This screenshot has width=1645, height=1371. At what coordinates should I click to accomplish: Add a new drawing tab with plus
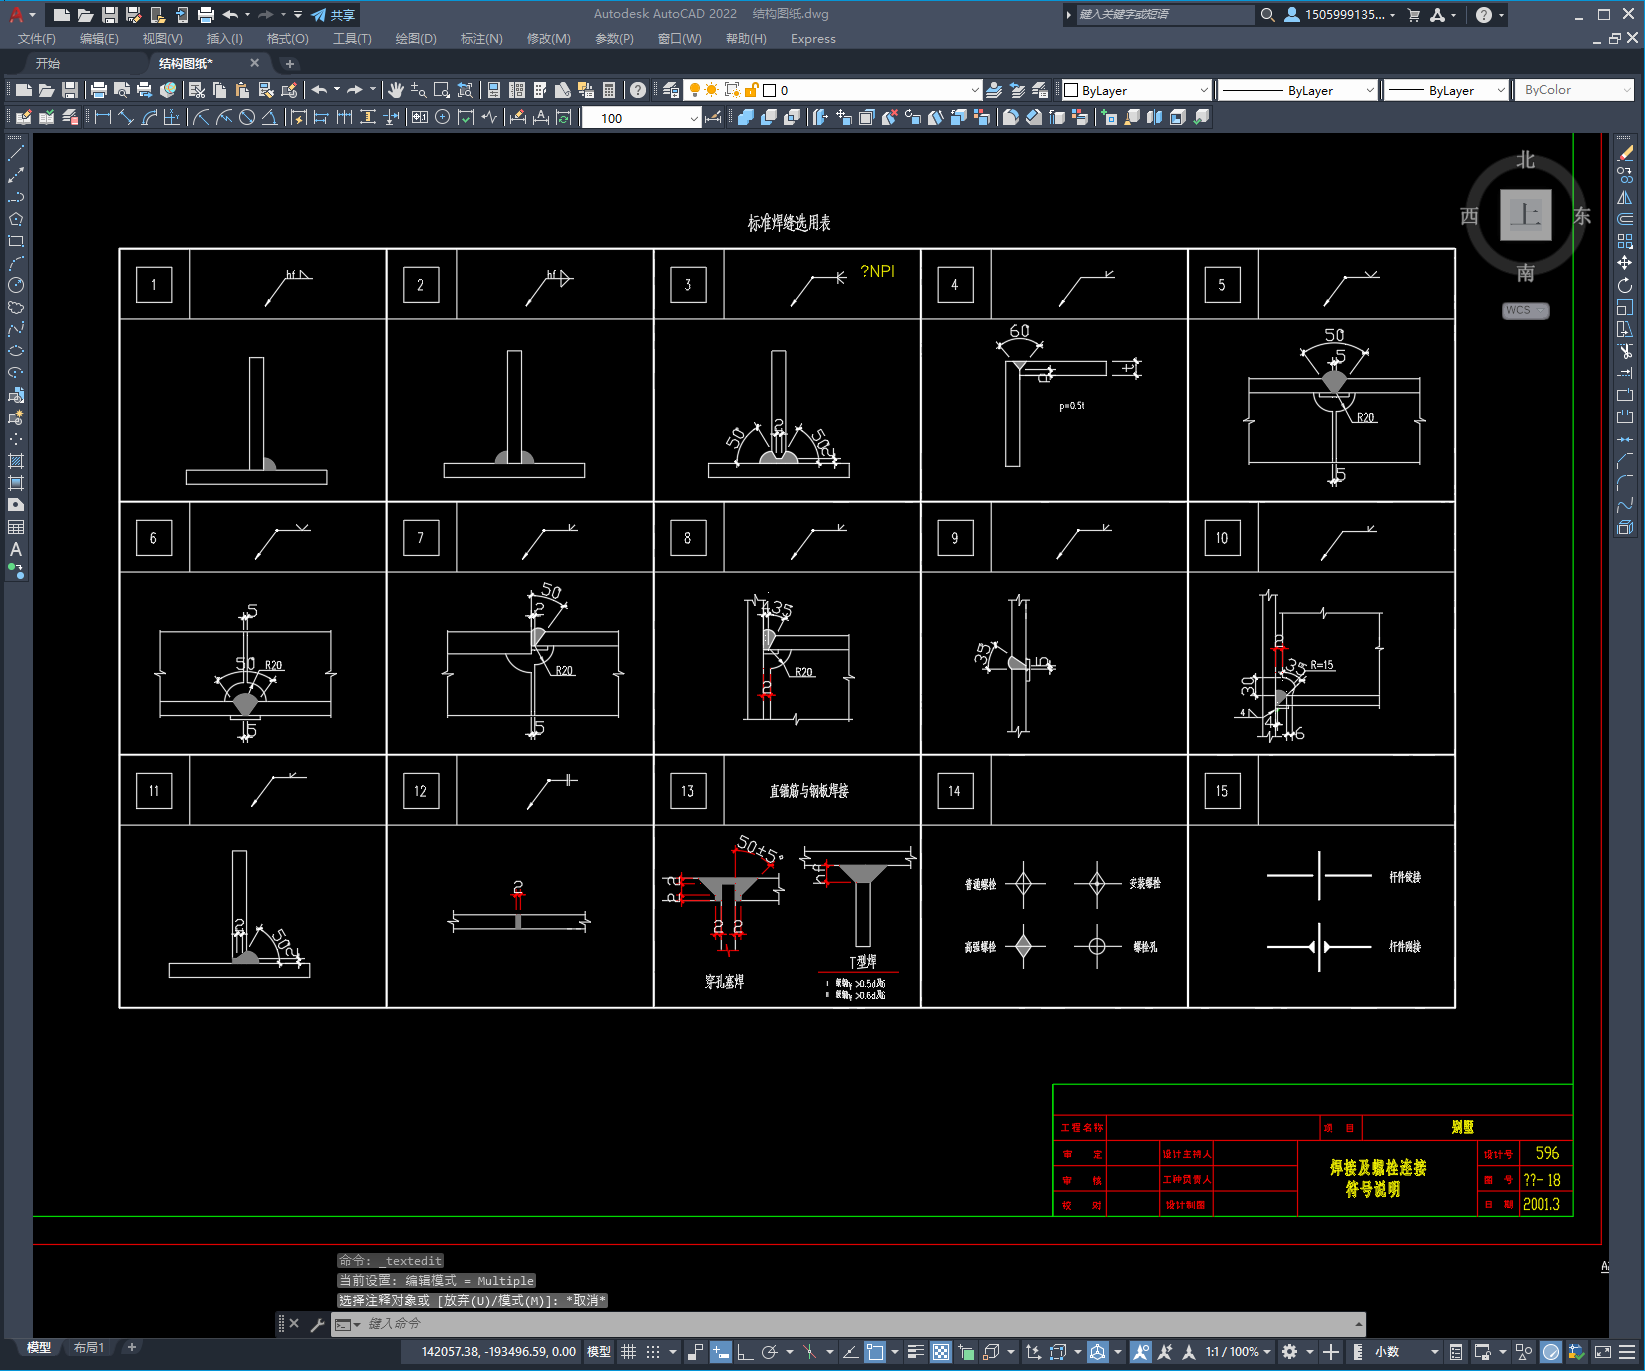(290, 63)
